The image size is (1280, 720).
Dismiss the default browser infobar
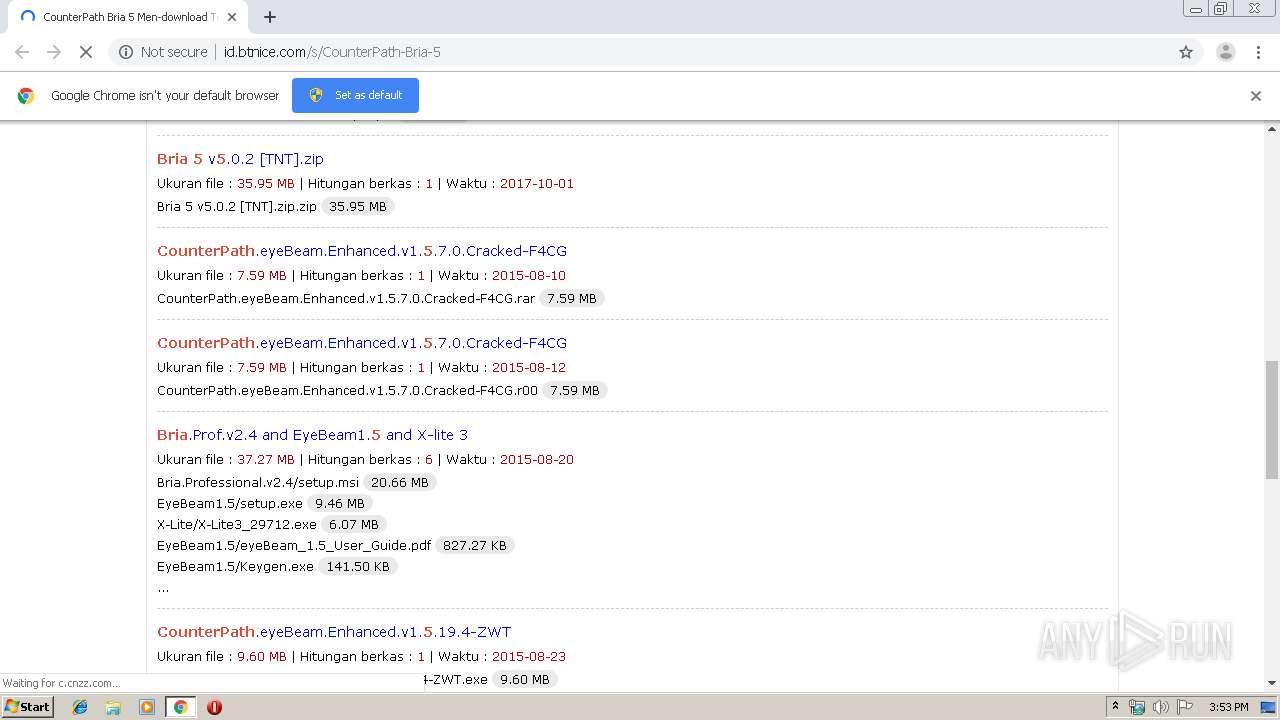pos(1256,96)
